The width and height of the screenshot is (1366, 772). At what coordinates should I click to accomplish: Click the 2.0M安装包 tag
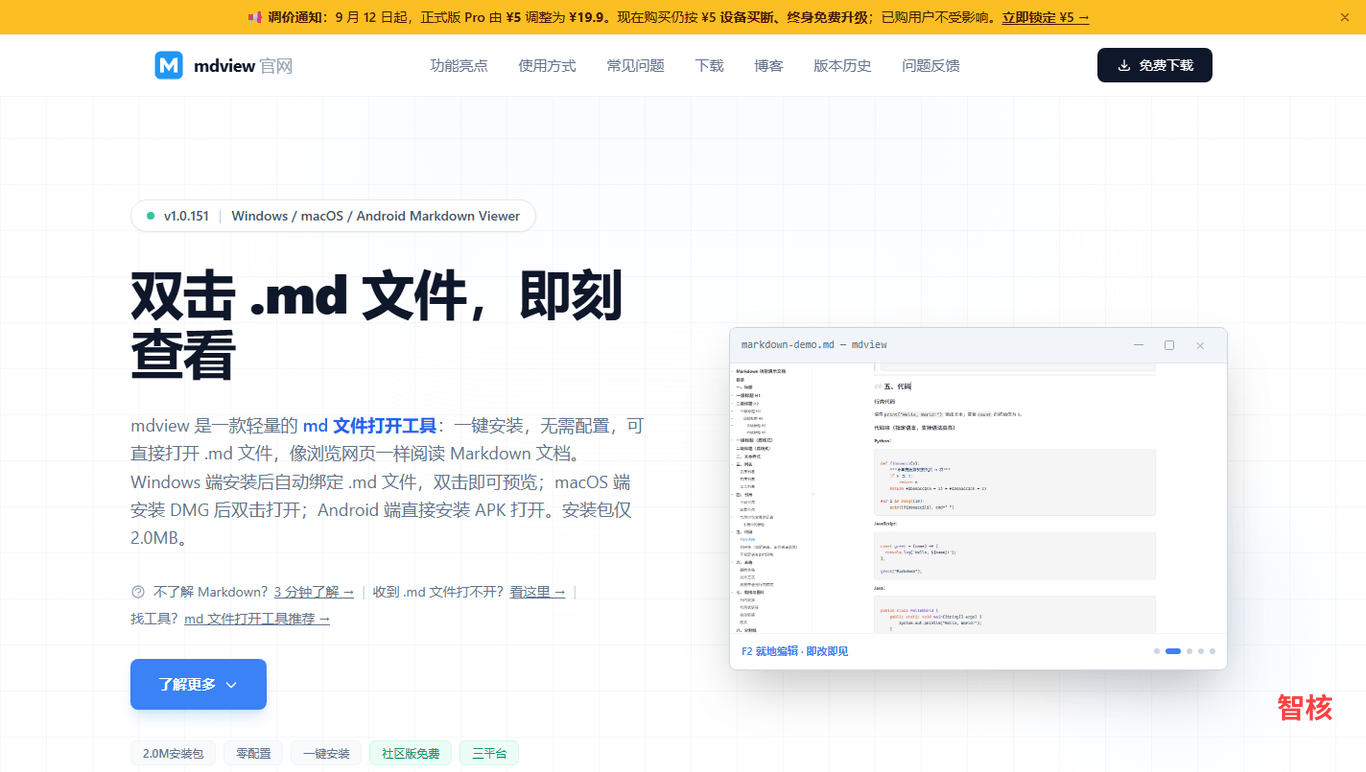point(173,753)
